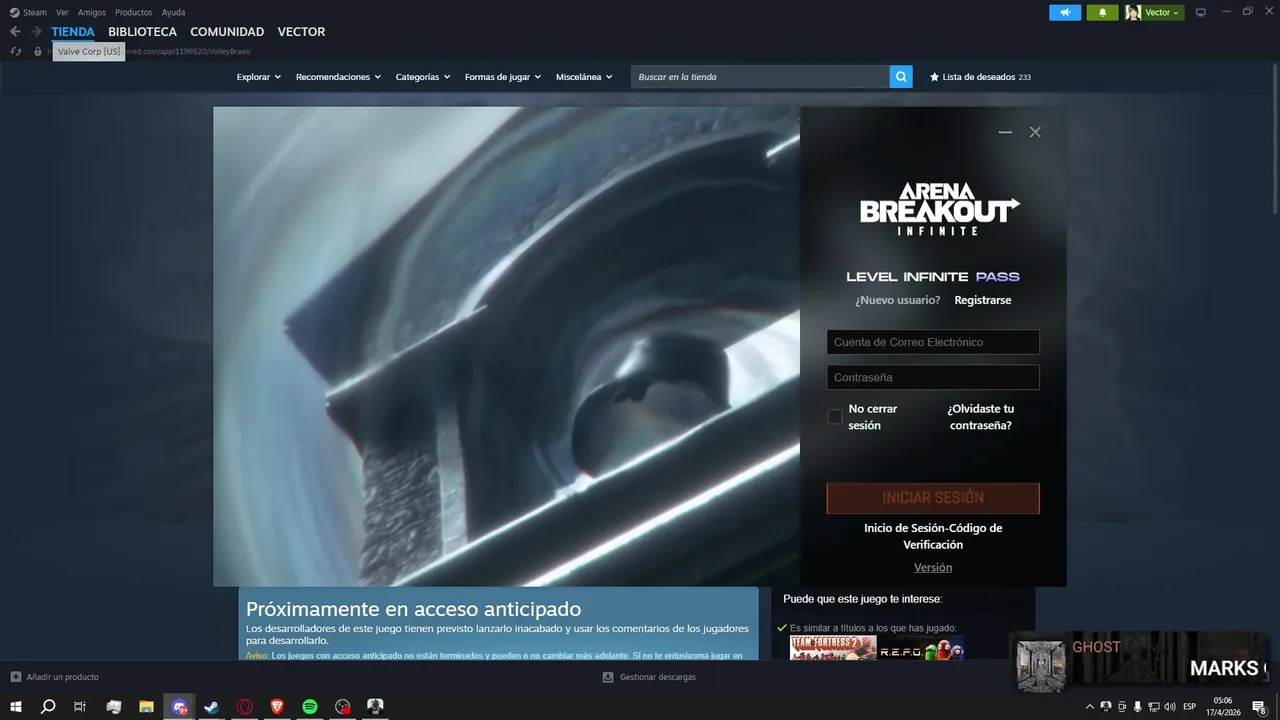The image size is (1280, 720).
Task: Open the green notifications bell
Action: pos(1102,12)
